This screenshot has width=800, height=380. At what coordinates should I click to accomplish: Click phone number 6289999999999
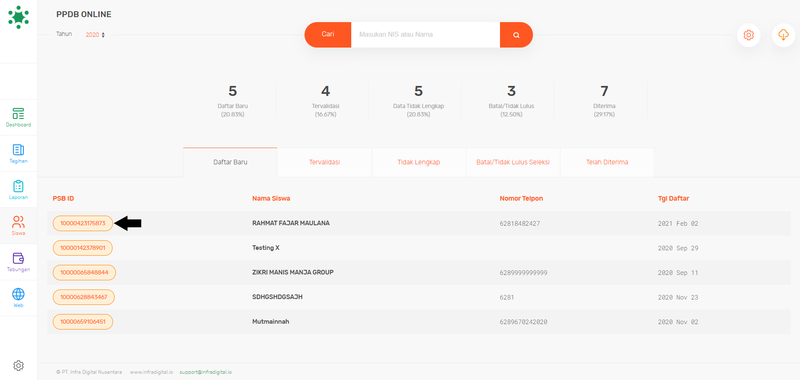(x=523, y=273)
